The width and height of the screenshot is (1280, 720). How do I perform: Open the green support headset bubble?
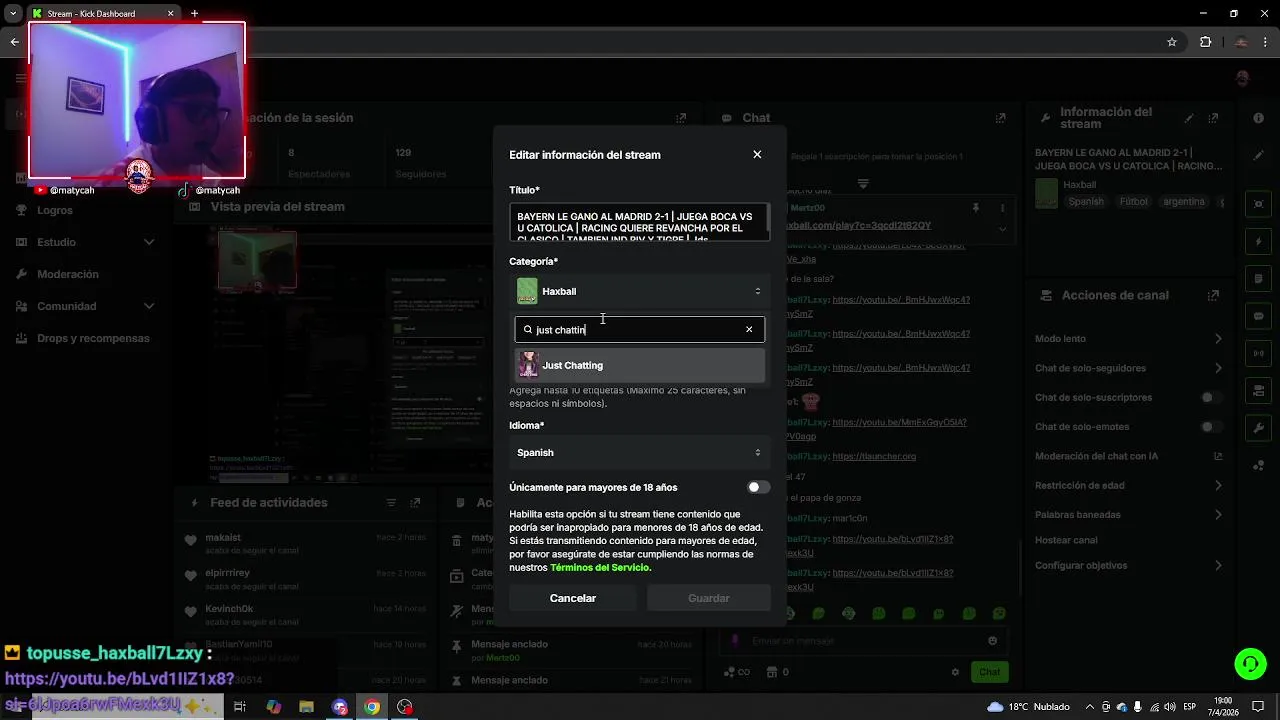(1249, 663)
